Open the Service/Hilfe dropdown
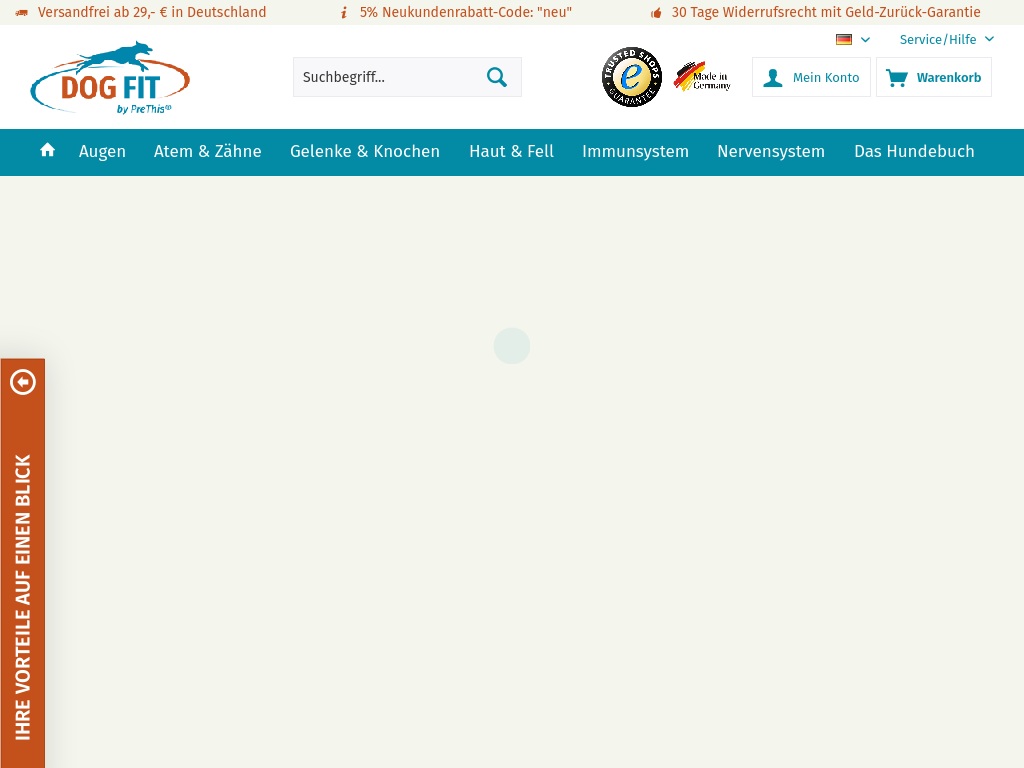 click(x=946, y=40)
